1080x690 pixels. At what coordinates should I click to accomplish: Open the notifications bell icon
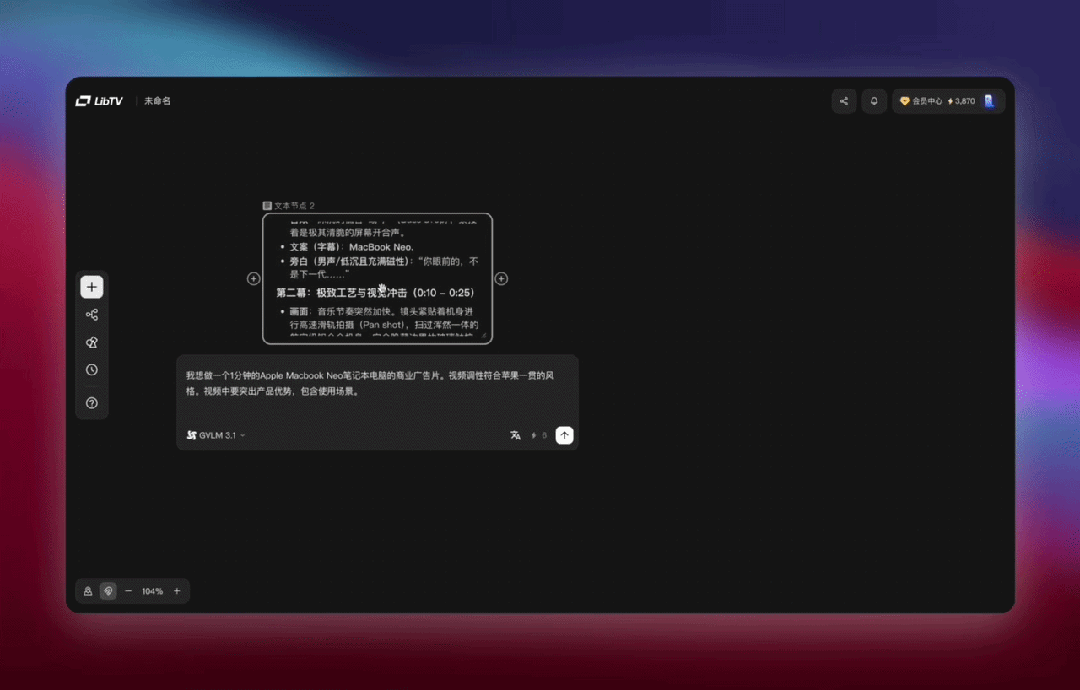tap(874, 101)
